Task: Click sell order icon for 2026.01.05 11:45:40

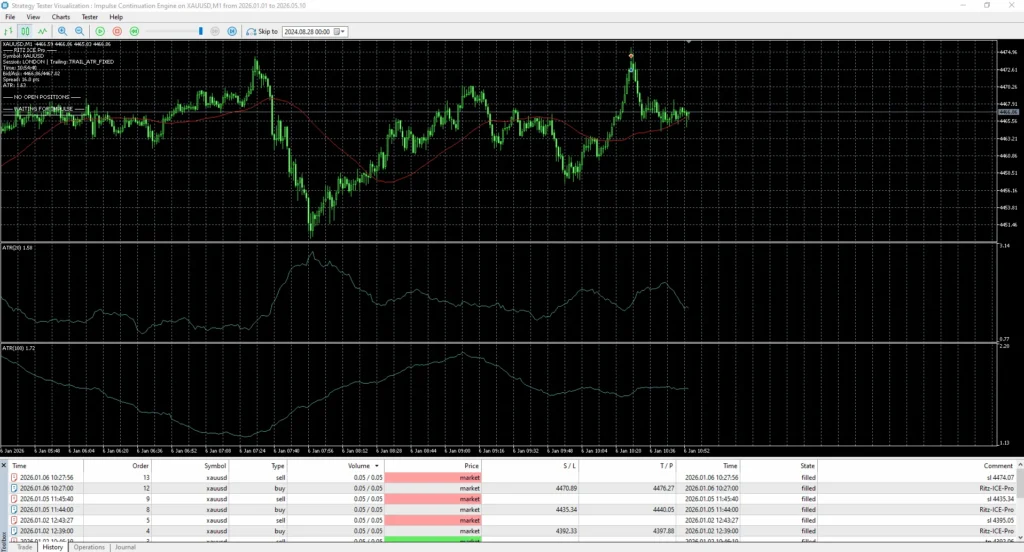Action: [x=14, y=499]
